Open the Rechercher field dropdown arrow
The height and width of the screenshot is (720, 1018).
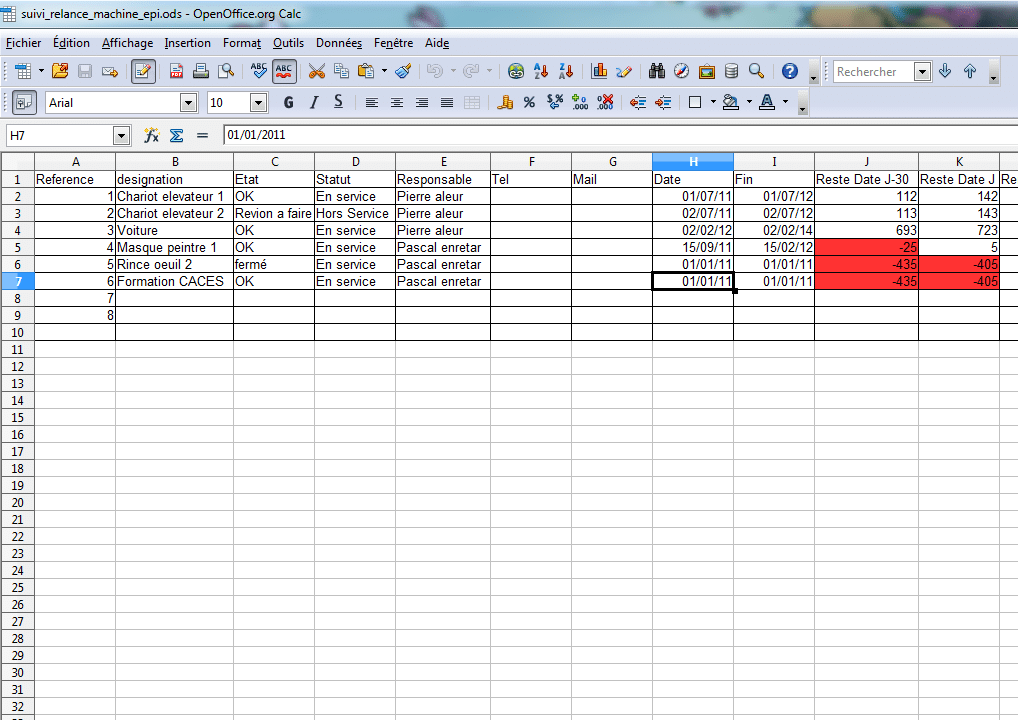[923, 71]
